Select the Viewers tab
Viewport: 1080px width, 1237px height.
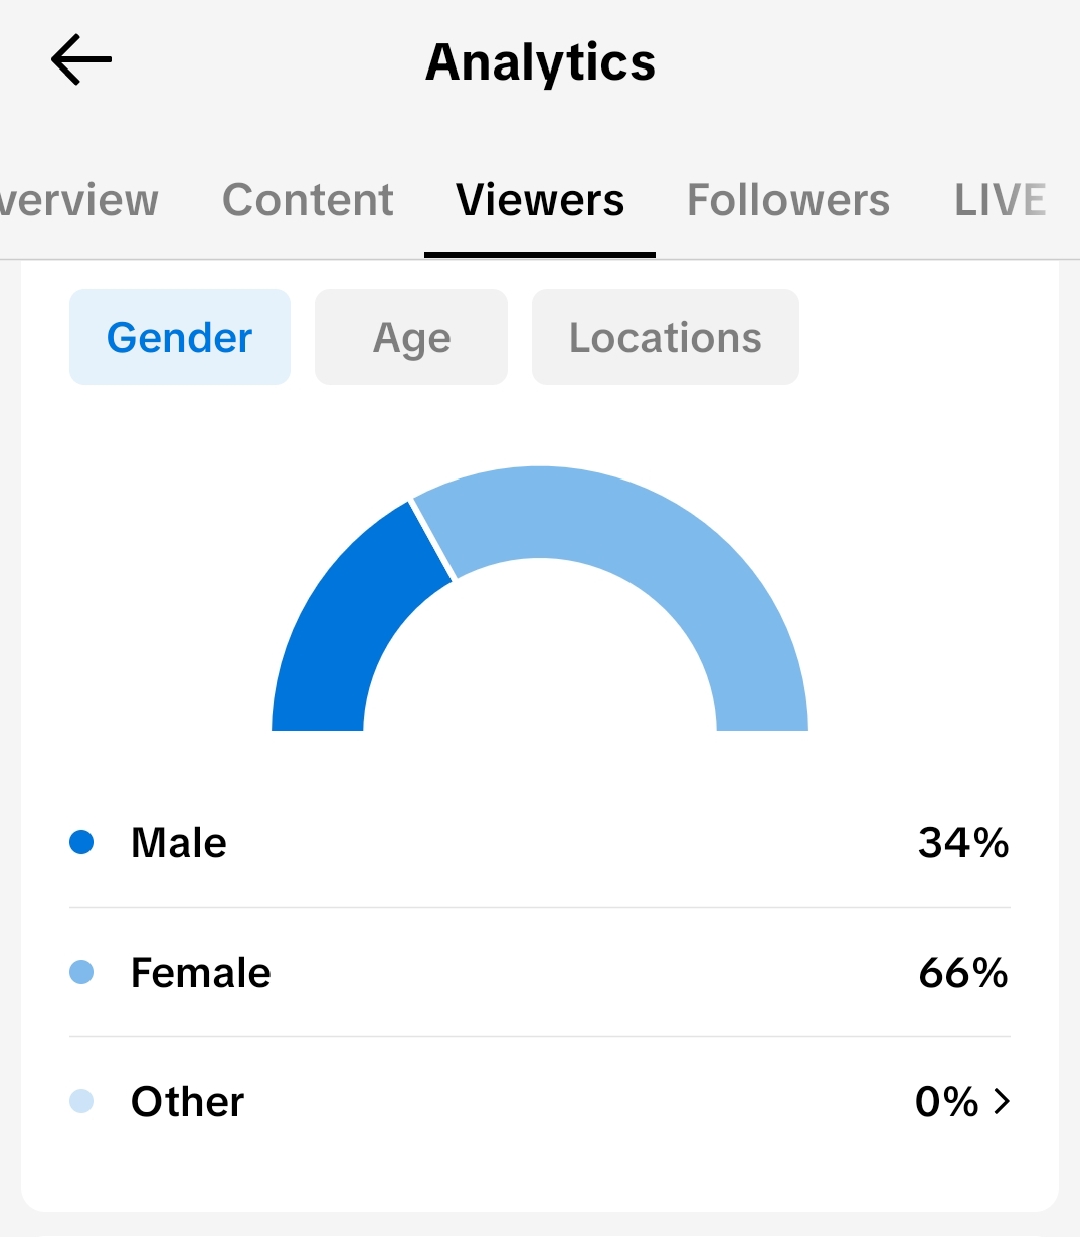(540, 200)
